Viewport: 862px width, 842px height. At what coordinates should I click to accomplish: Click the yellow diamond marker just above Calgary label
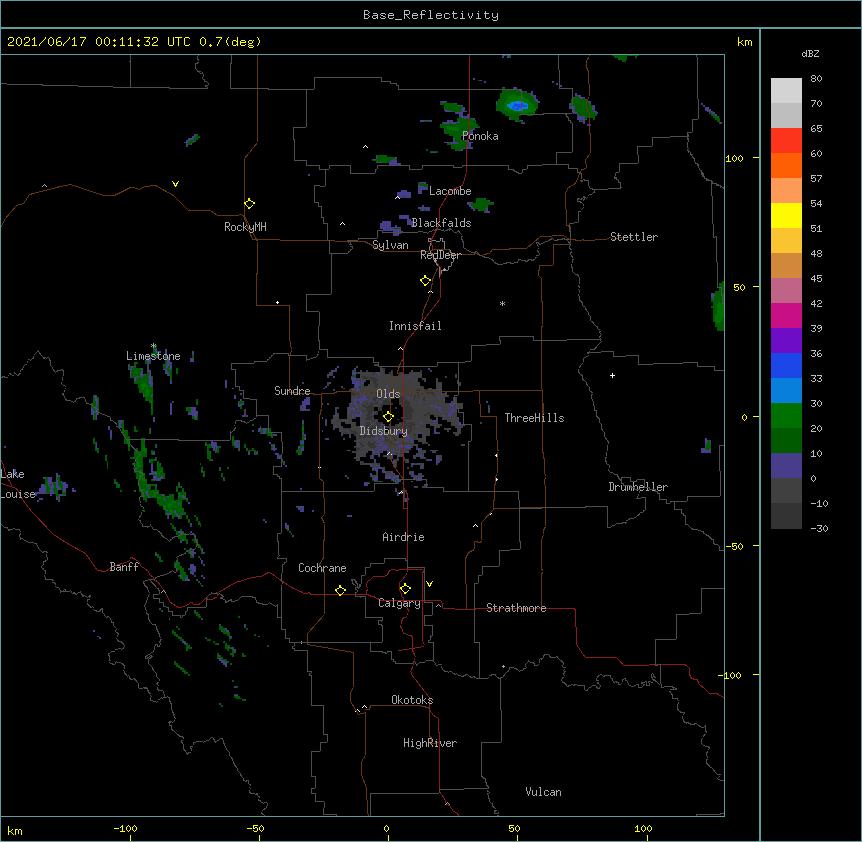coord(405,589)
